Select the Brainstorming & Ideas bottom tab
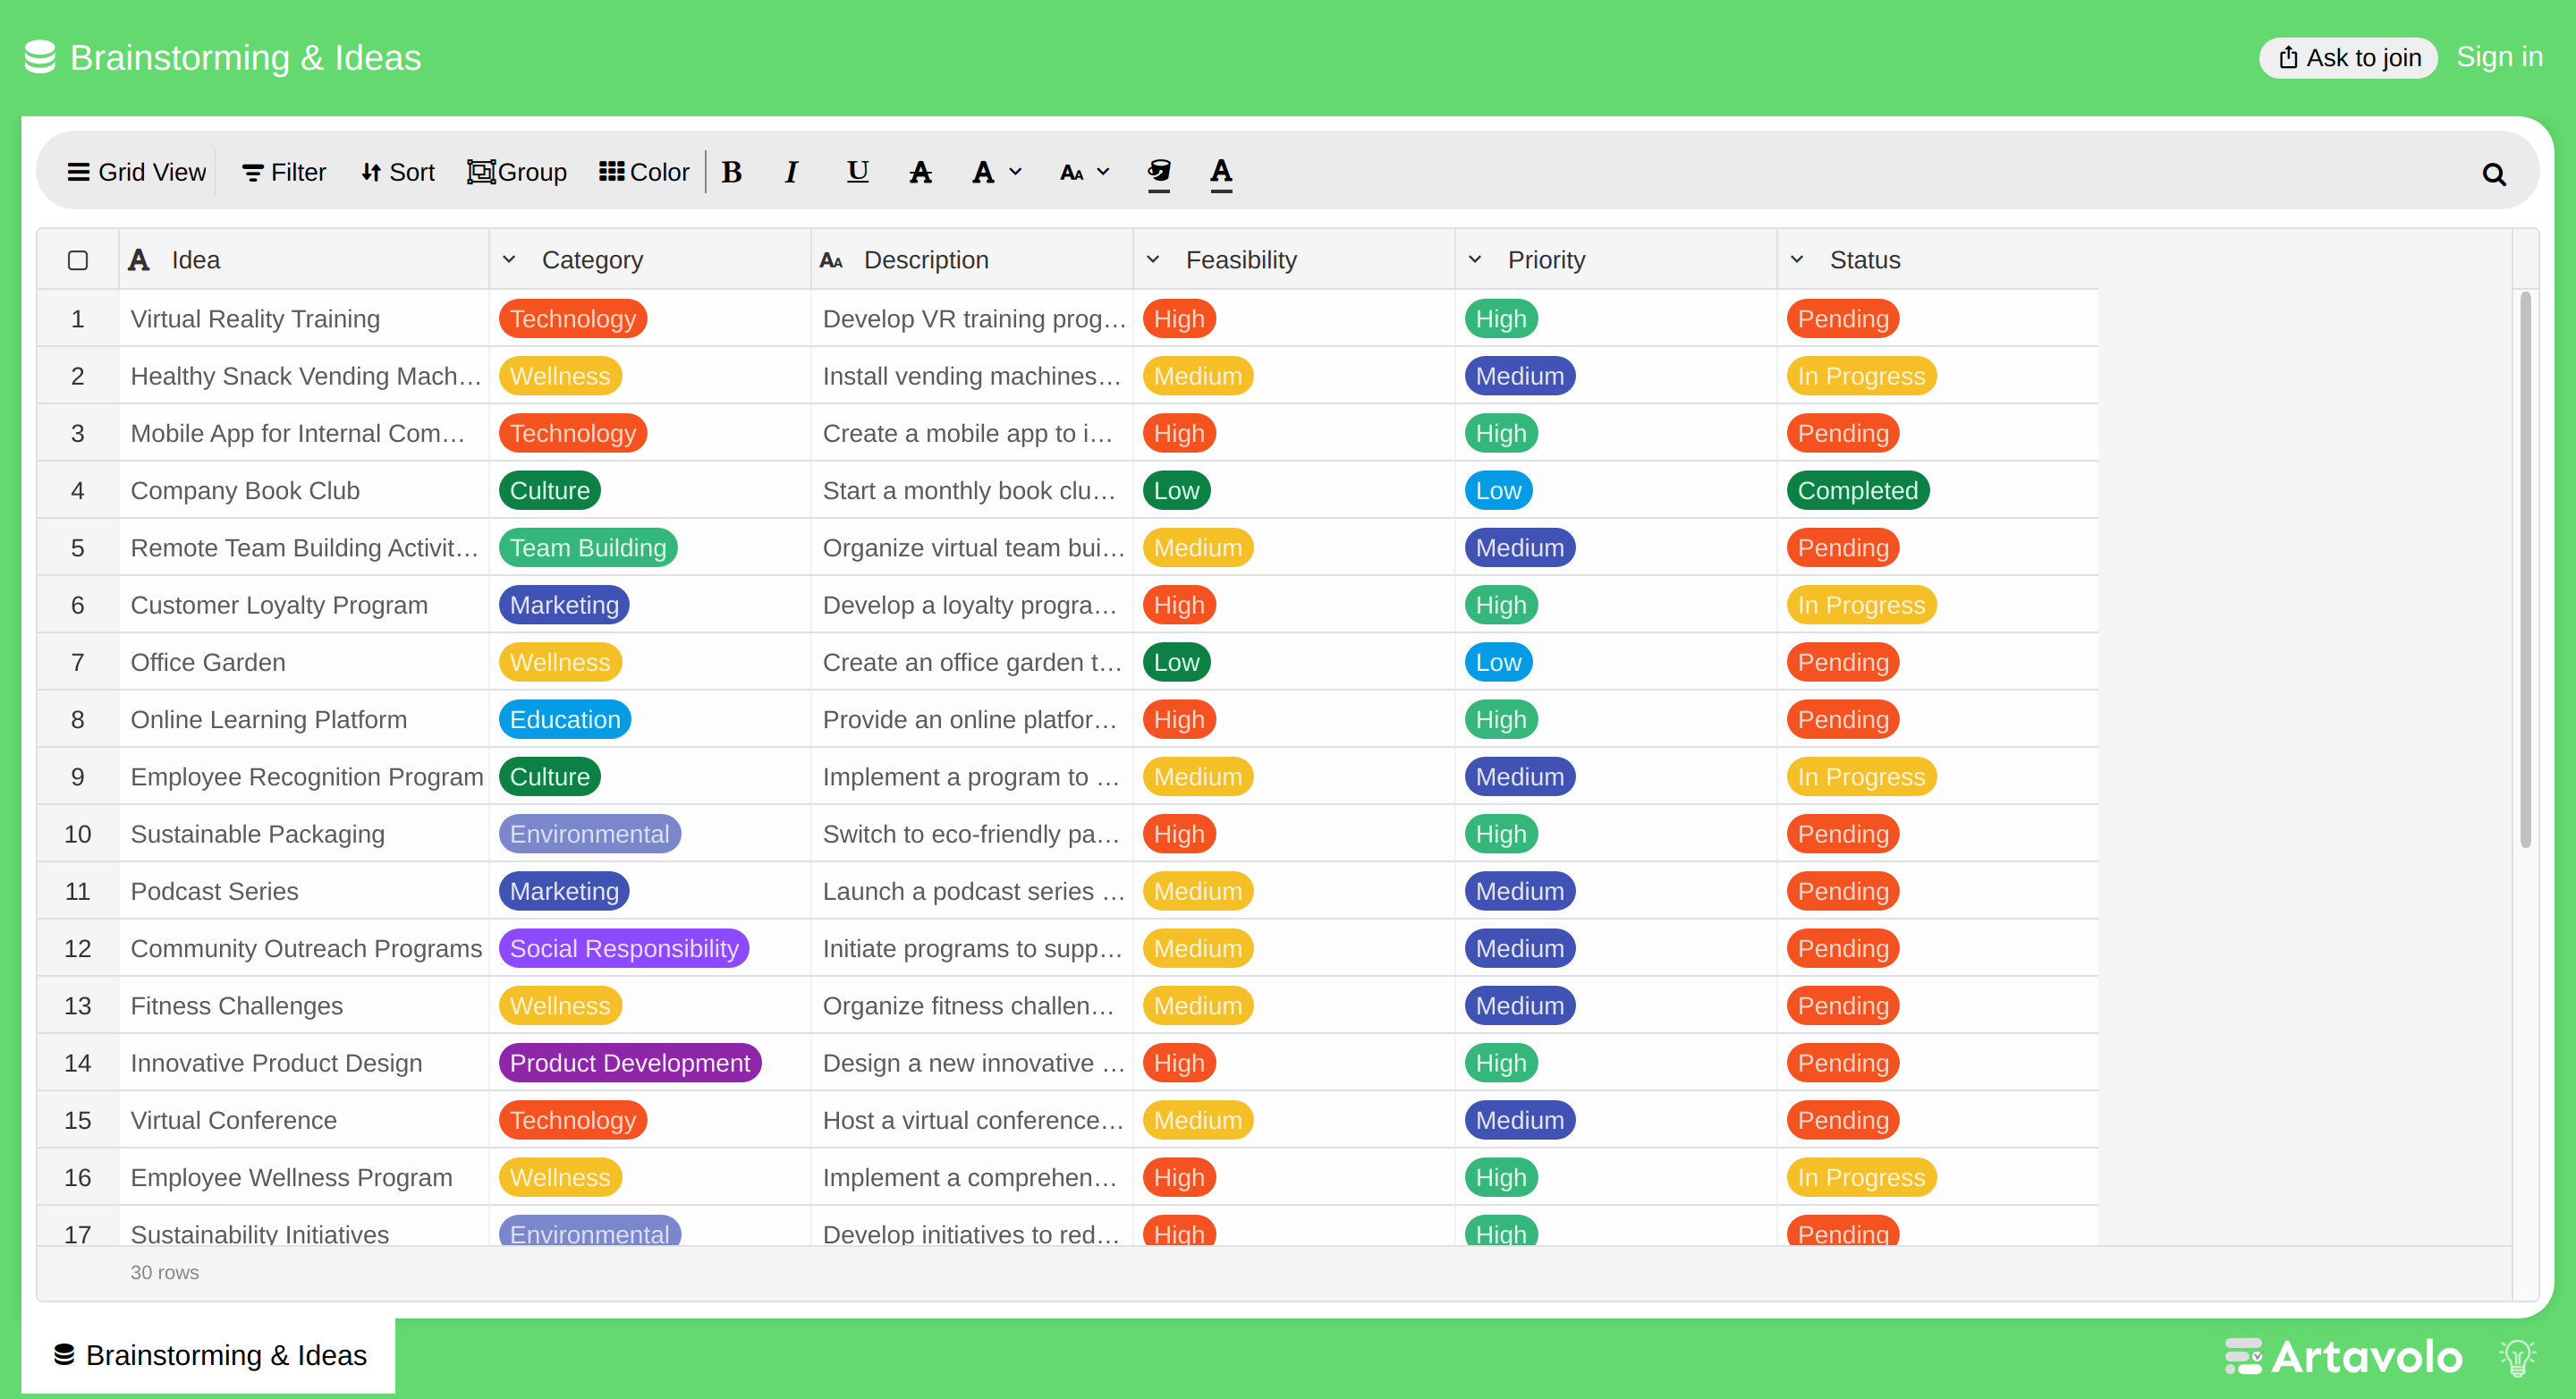 [209, 1355]
